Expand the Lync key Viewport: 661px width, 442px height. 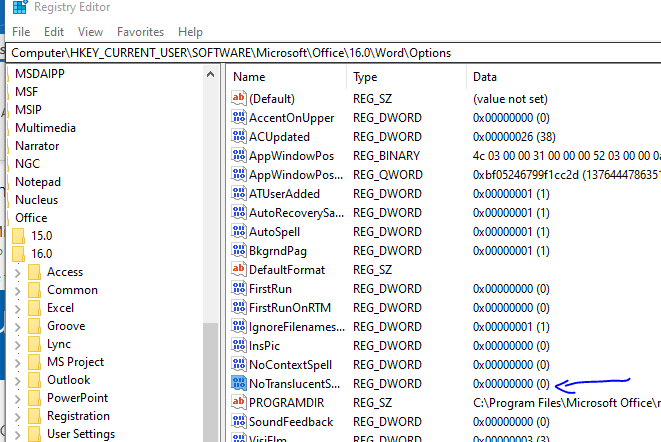click(x=17, y=345)
